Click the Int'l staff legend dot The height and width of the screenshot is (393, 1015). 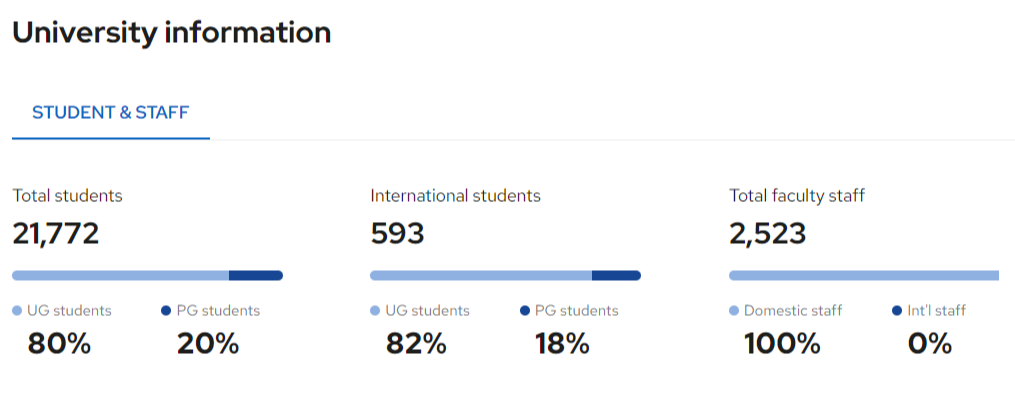click(897, 311)
